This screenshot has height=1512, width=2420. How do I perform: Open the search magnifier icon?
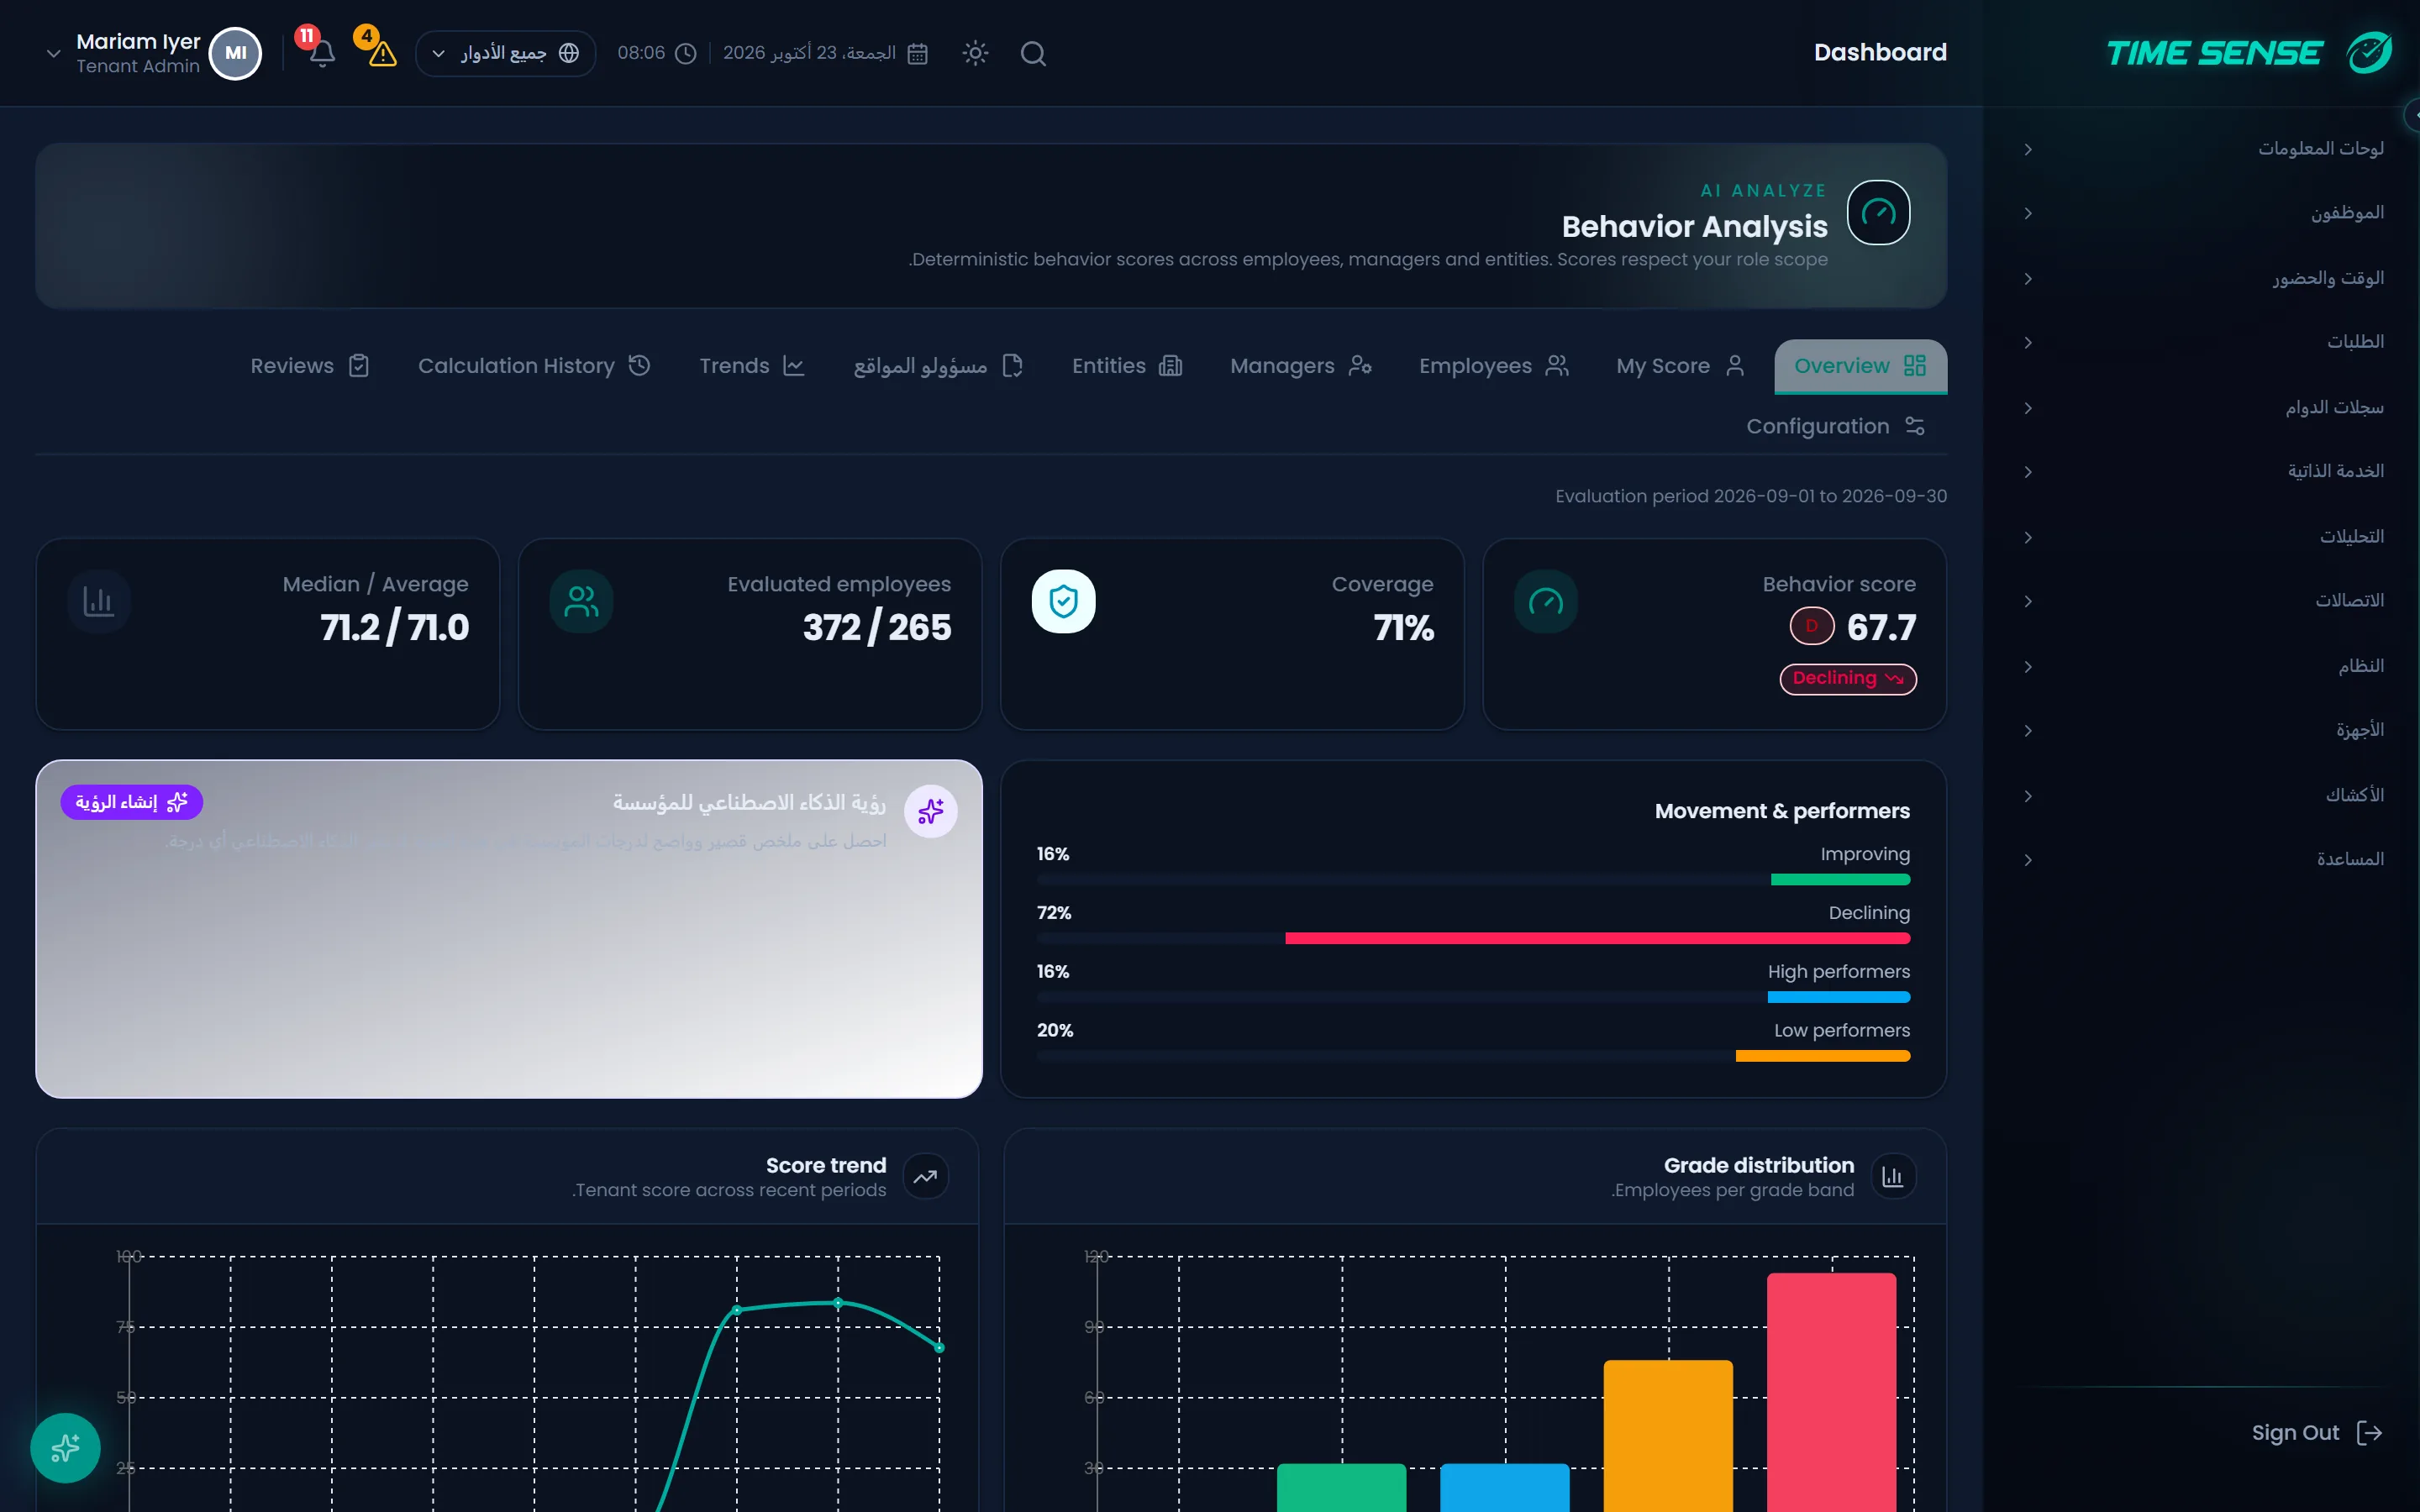pyautogui.click(x=1033, y=53)
